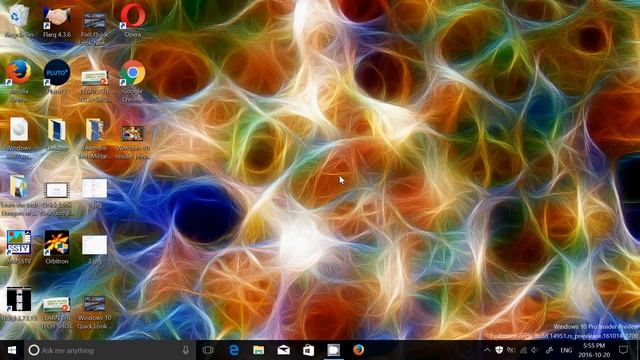Image resolution: width=640 pixels, height=360 pixels.
Task: Open the Windows 10 insider preview picture icon
Action: point(133,141)
